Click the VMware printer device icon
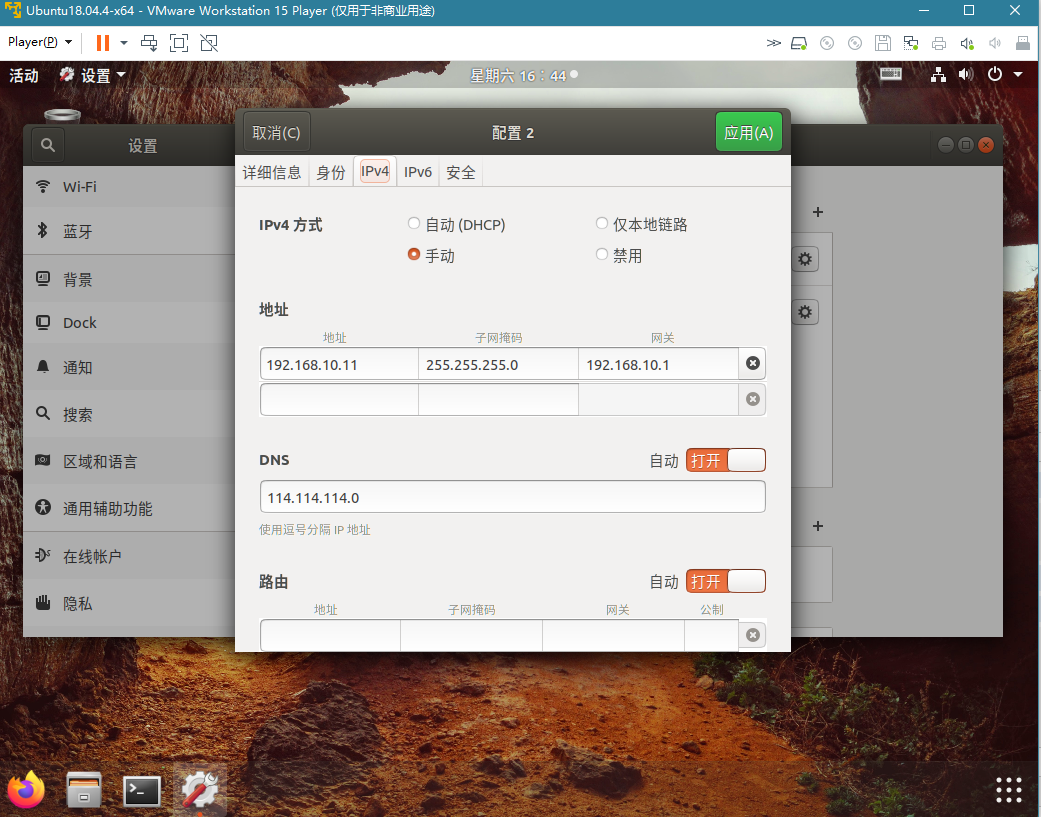1041x817 pixels. tap(939, 44)
